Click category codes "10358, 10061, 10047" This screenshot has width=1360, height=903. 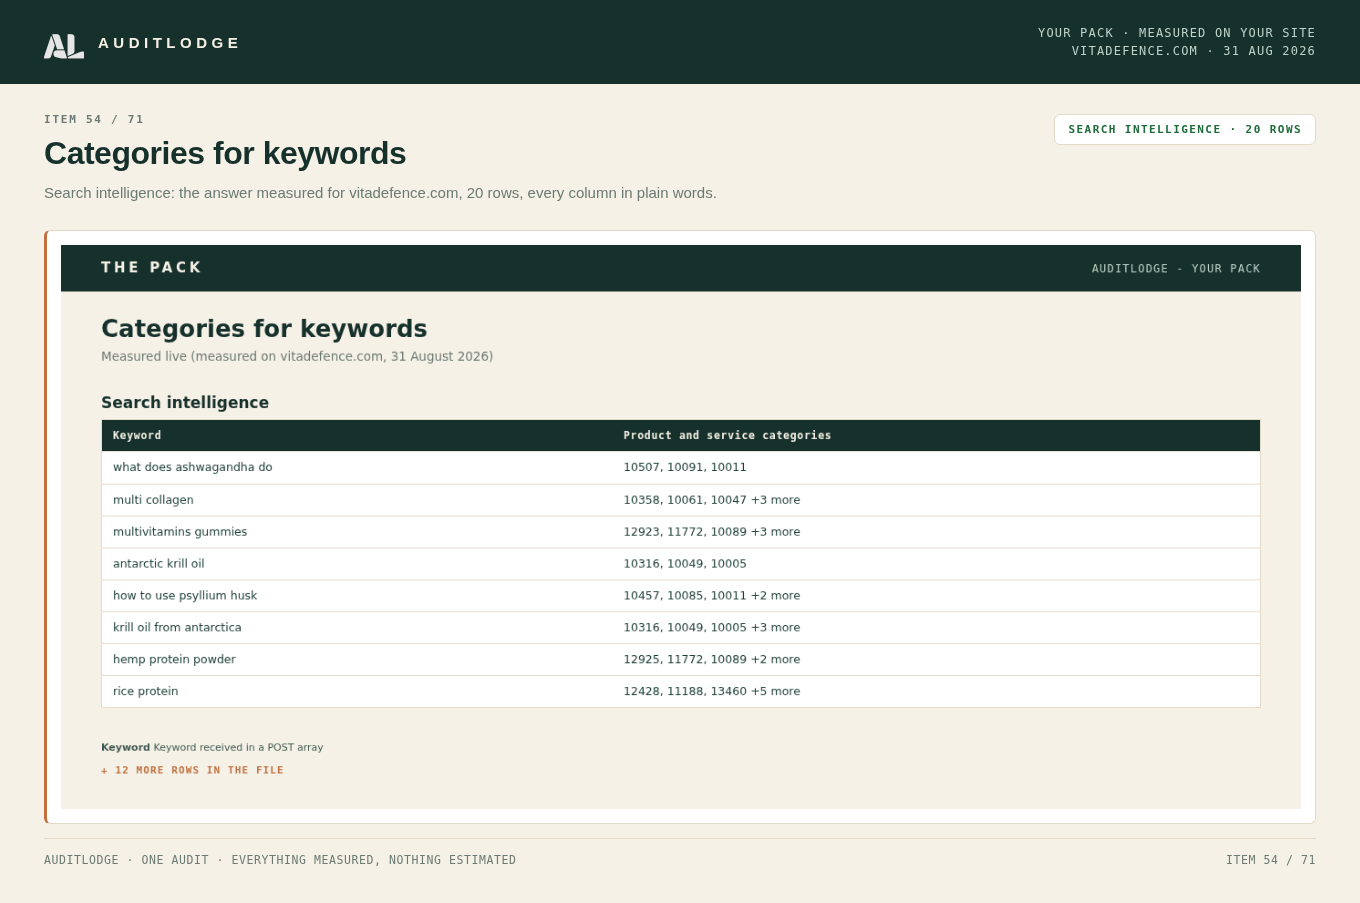coord(685,500)
